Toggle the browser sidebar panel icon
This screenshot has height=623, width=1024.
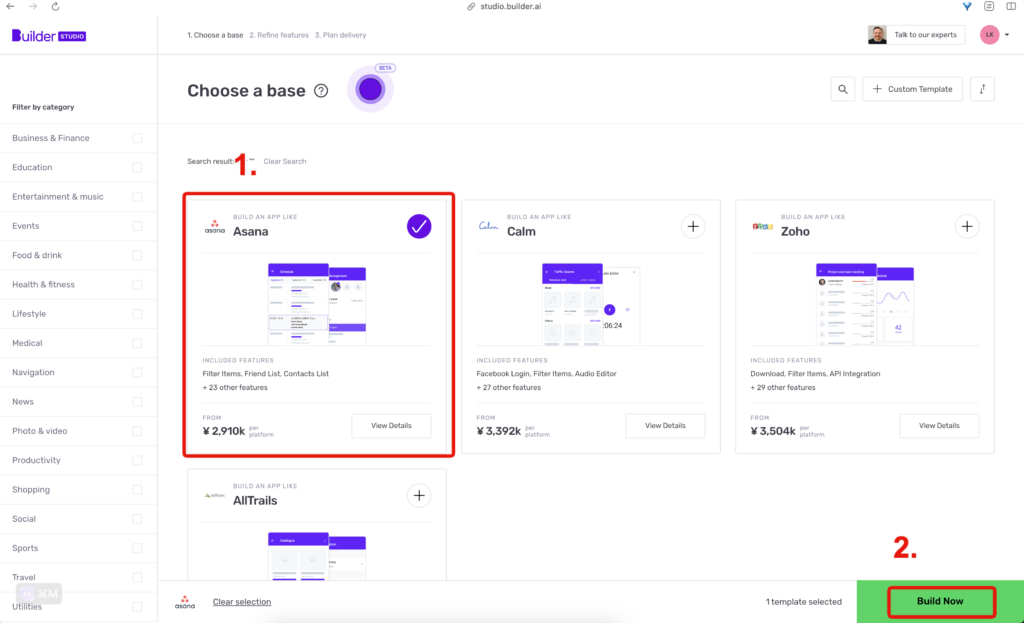1011,7
